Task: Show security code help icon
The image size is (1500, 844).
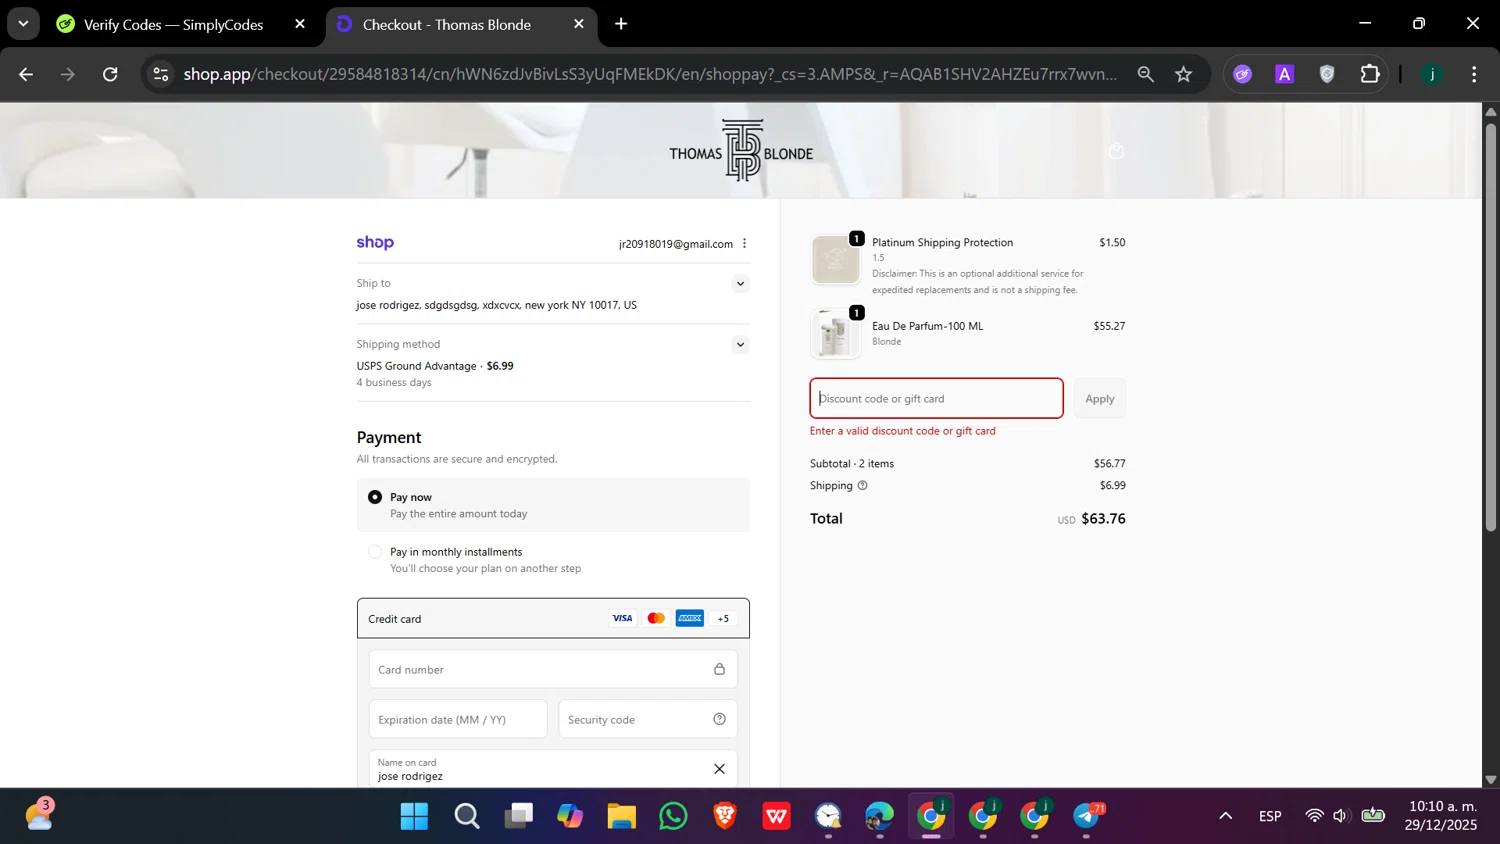Action: point(719,719)
